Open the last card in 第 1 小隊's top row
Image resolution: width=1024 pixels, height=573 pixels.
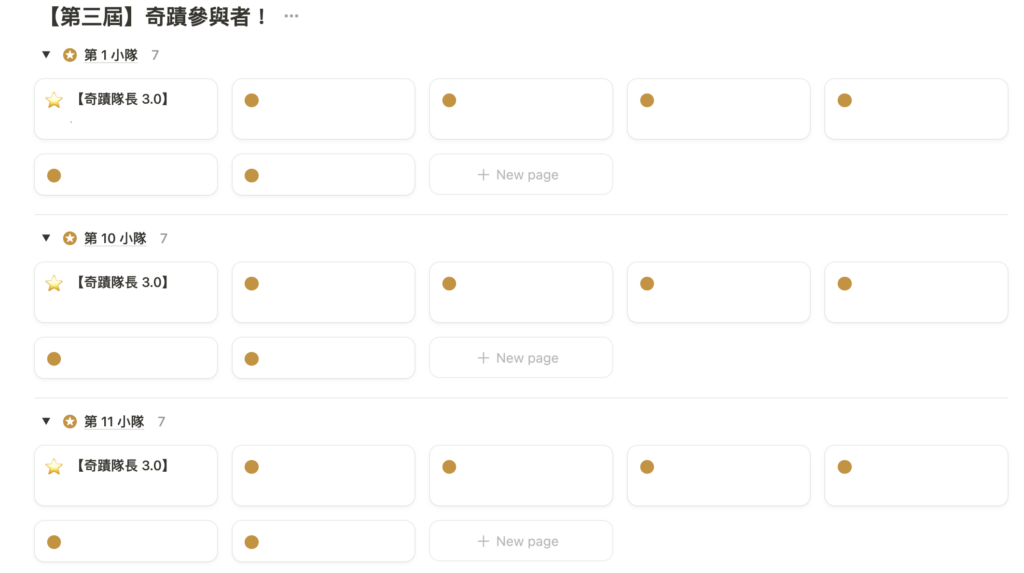tap(916, 109)
